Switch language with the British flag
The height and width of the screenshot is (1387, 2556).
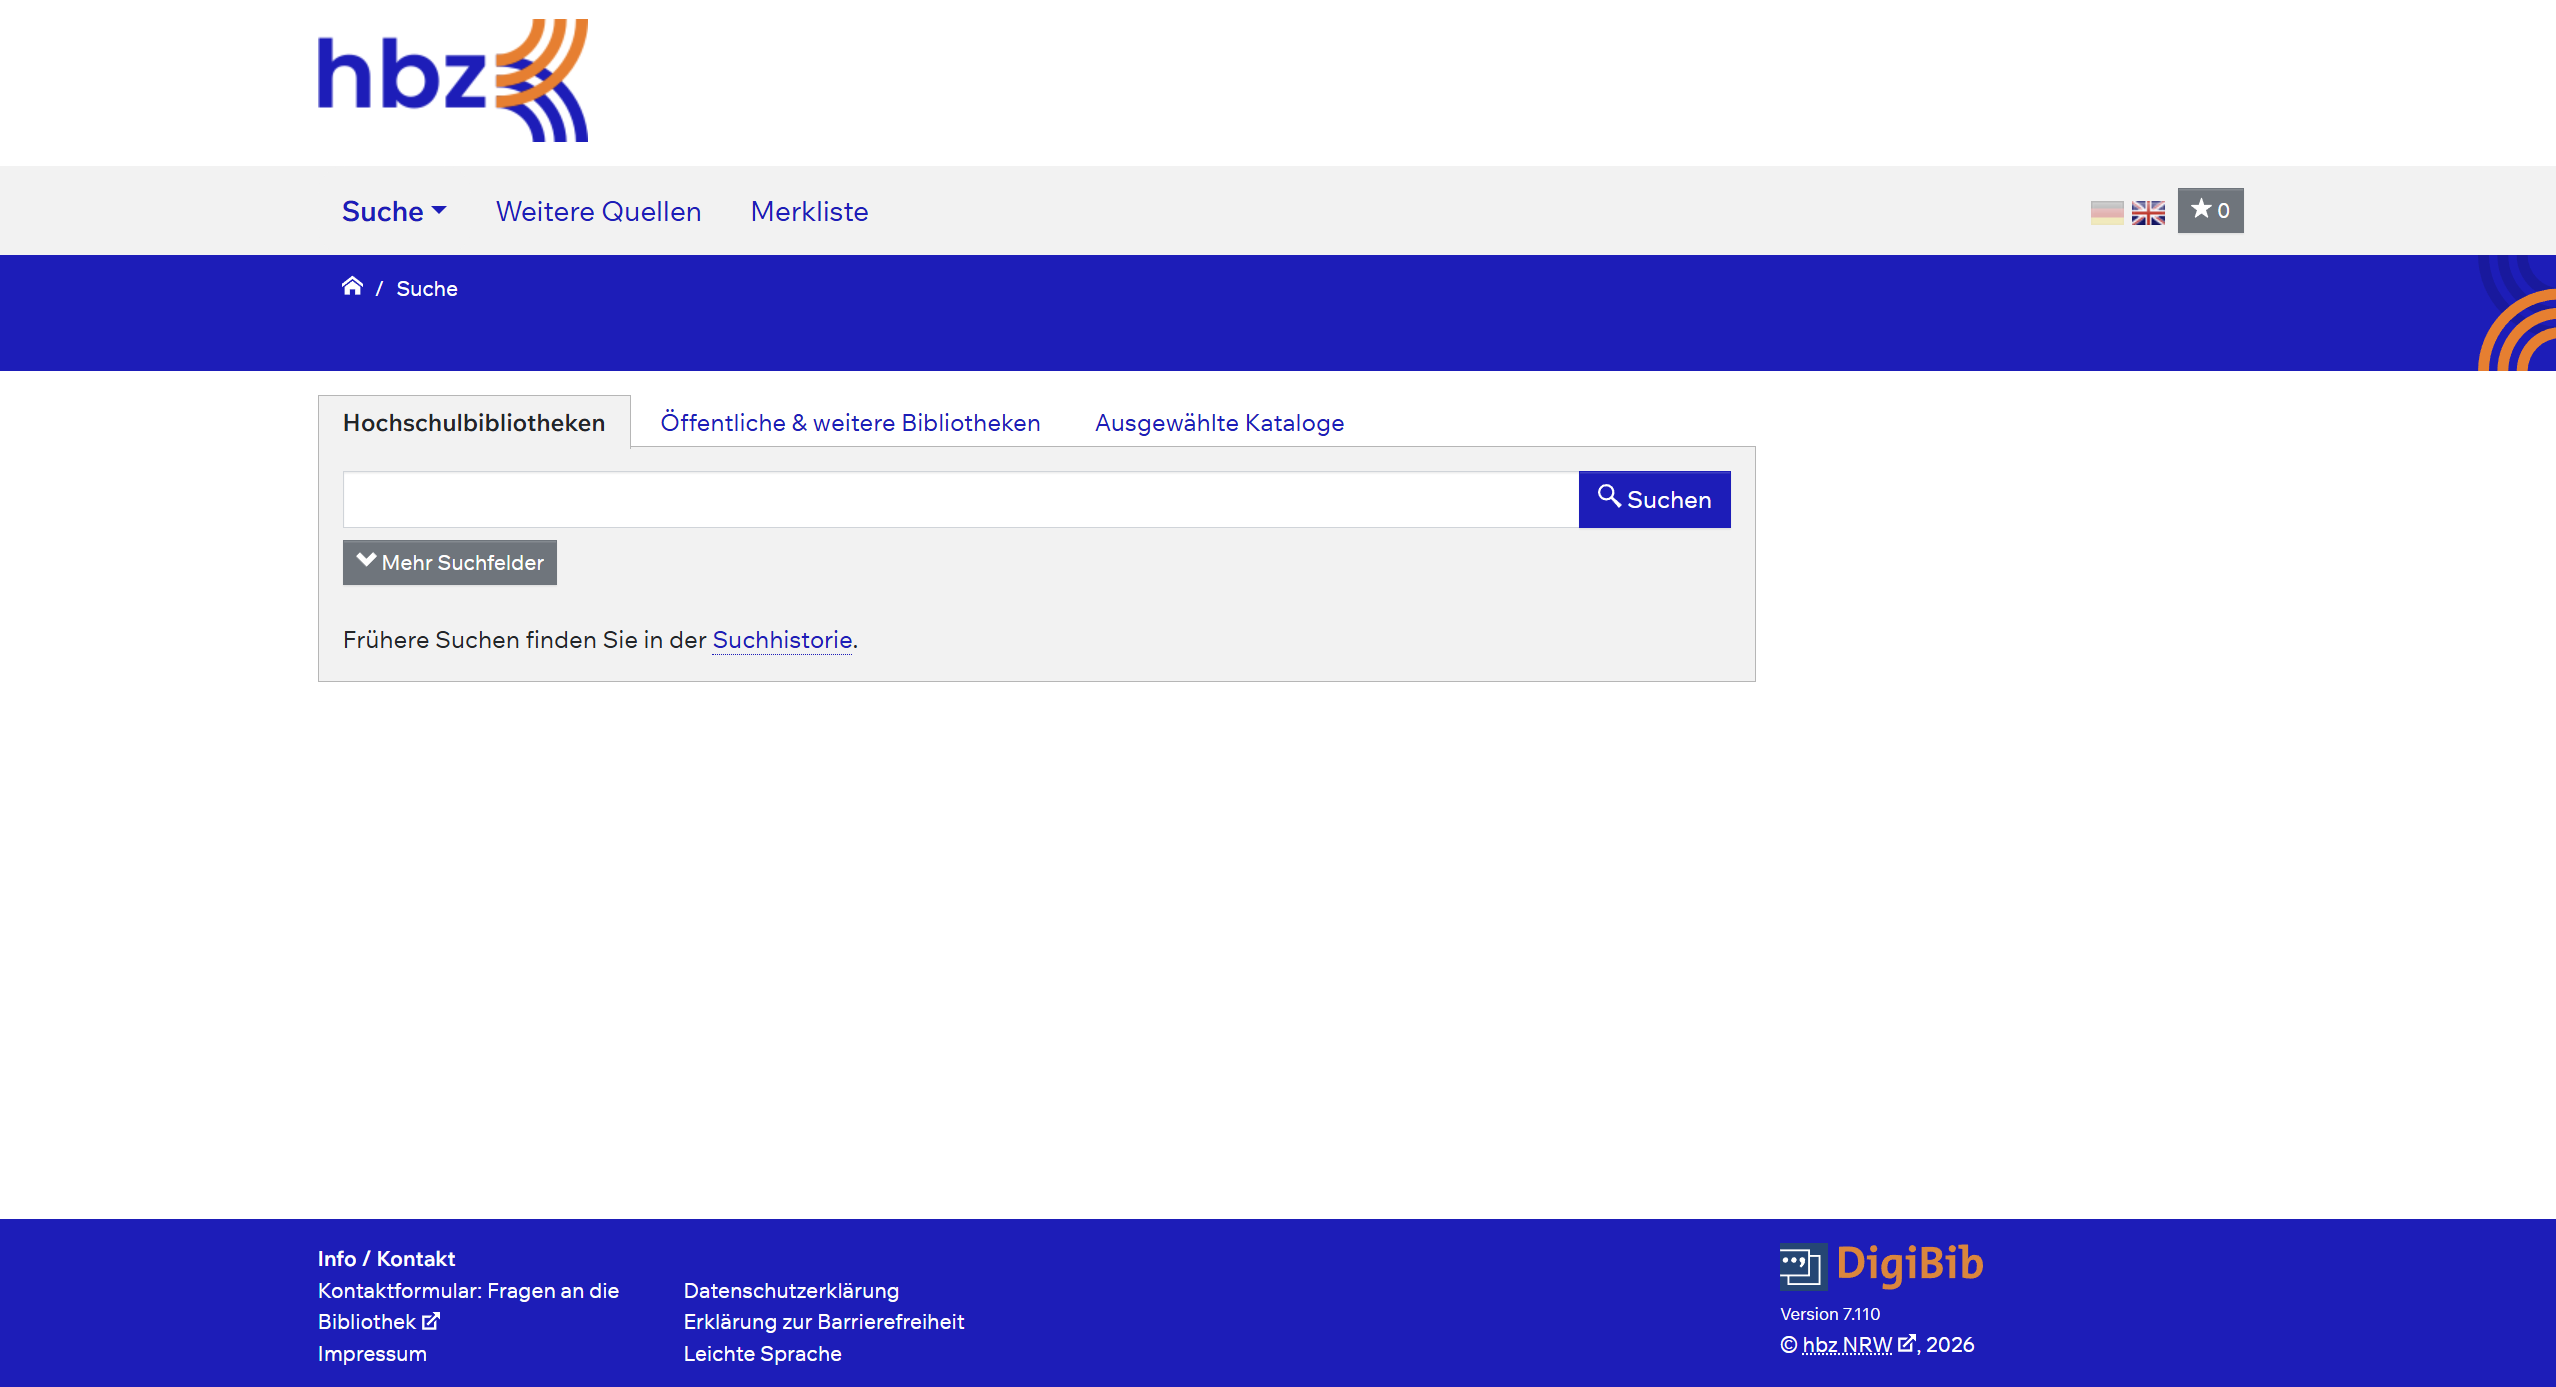tap(2148, 212)
